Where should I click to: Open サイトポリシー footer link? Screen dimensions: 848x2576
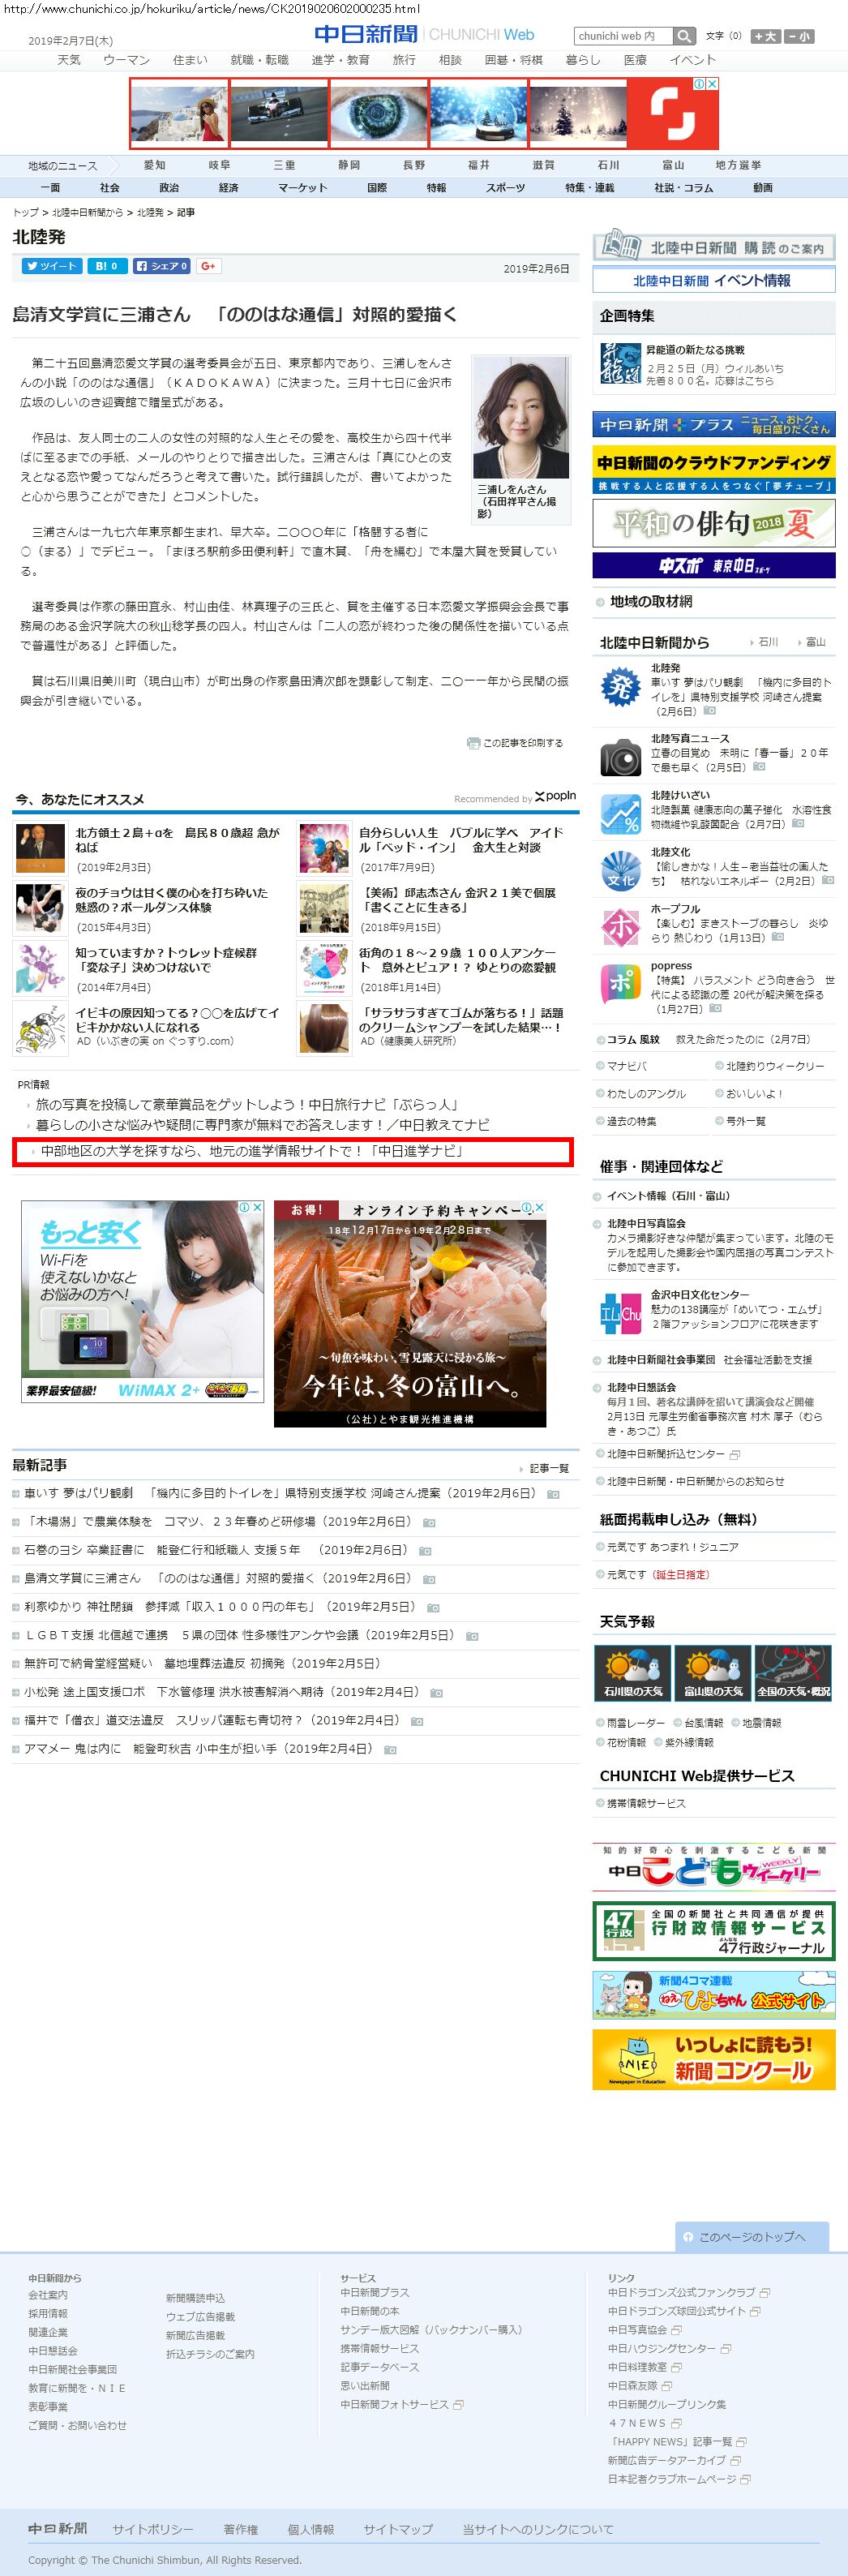(x=153, y=2529)
